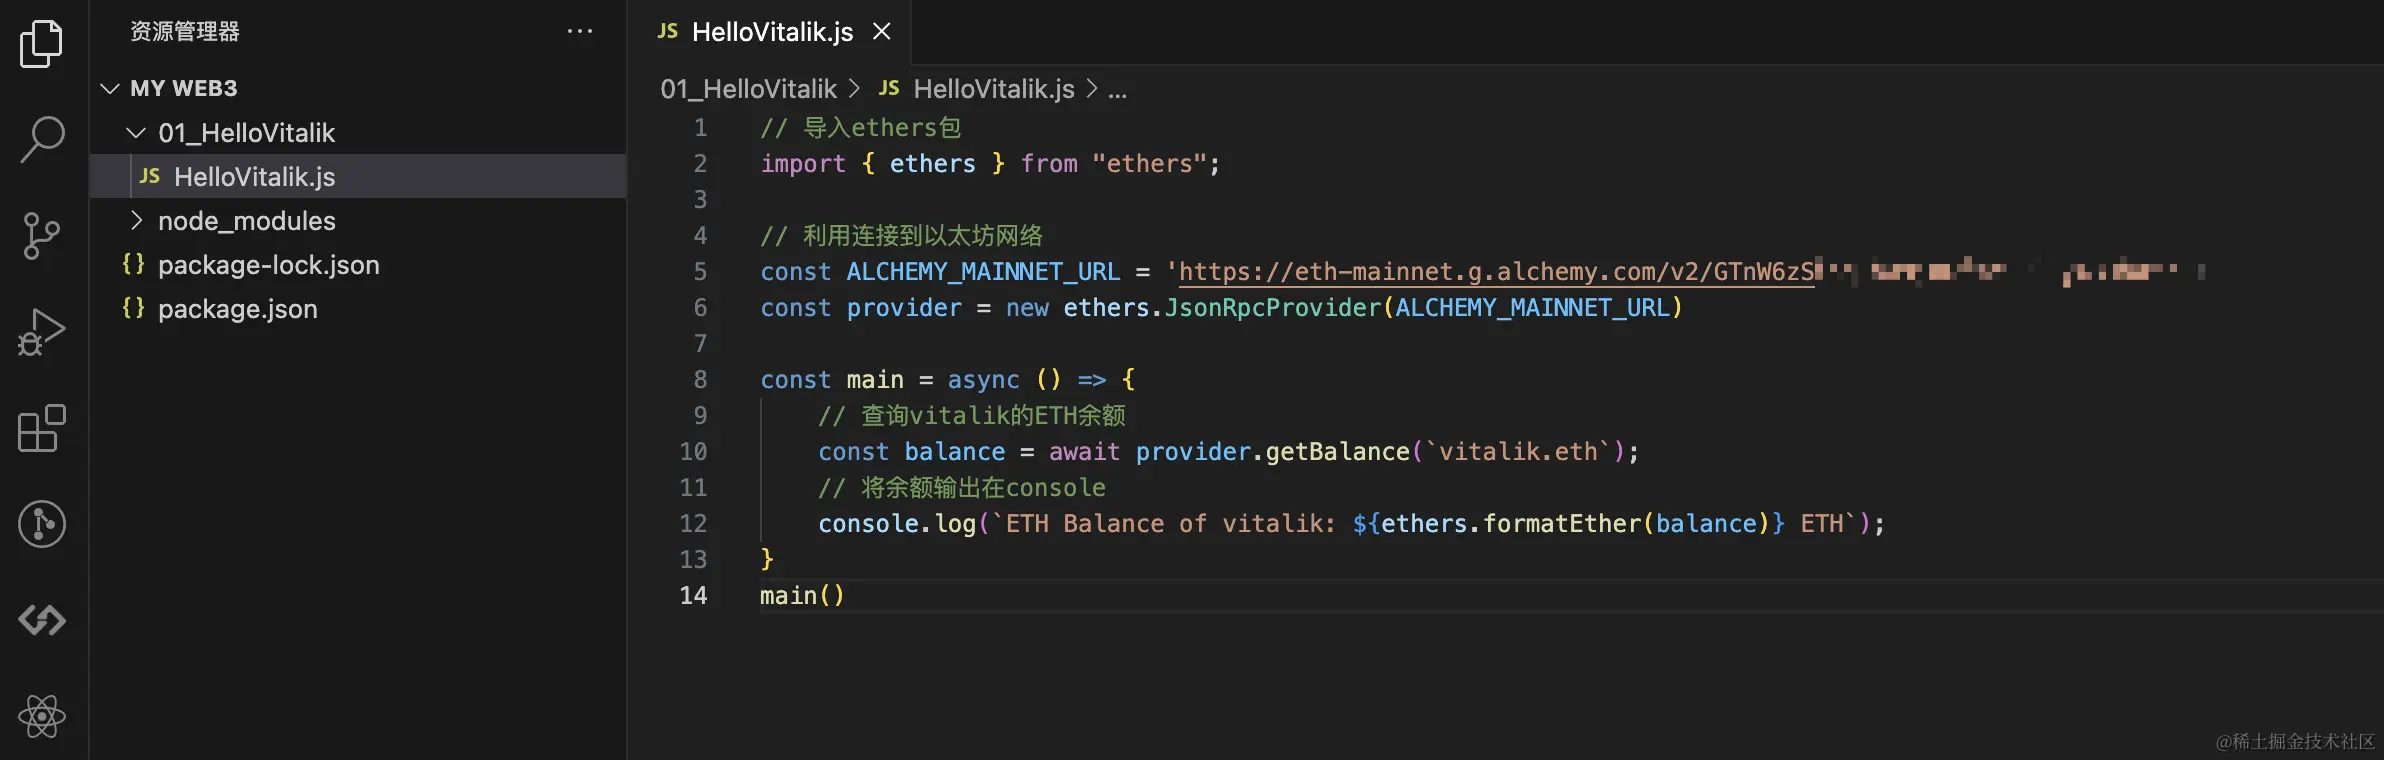Open the Search magnifier in activity bar
2384x760 pixels.
(42, 139)
